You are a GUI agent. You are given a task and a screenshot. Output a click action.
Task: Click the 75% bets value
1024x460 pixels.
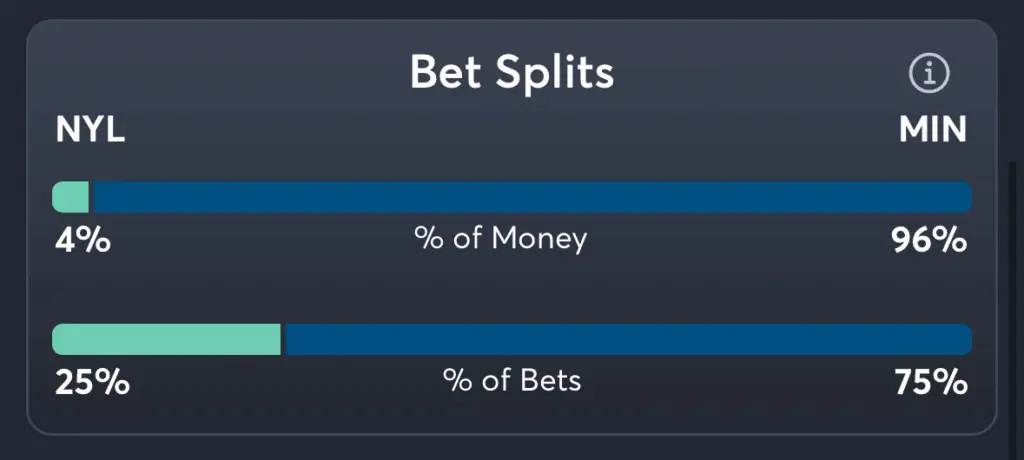pos(931,383)
